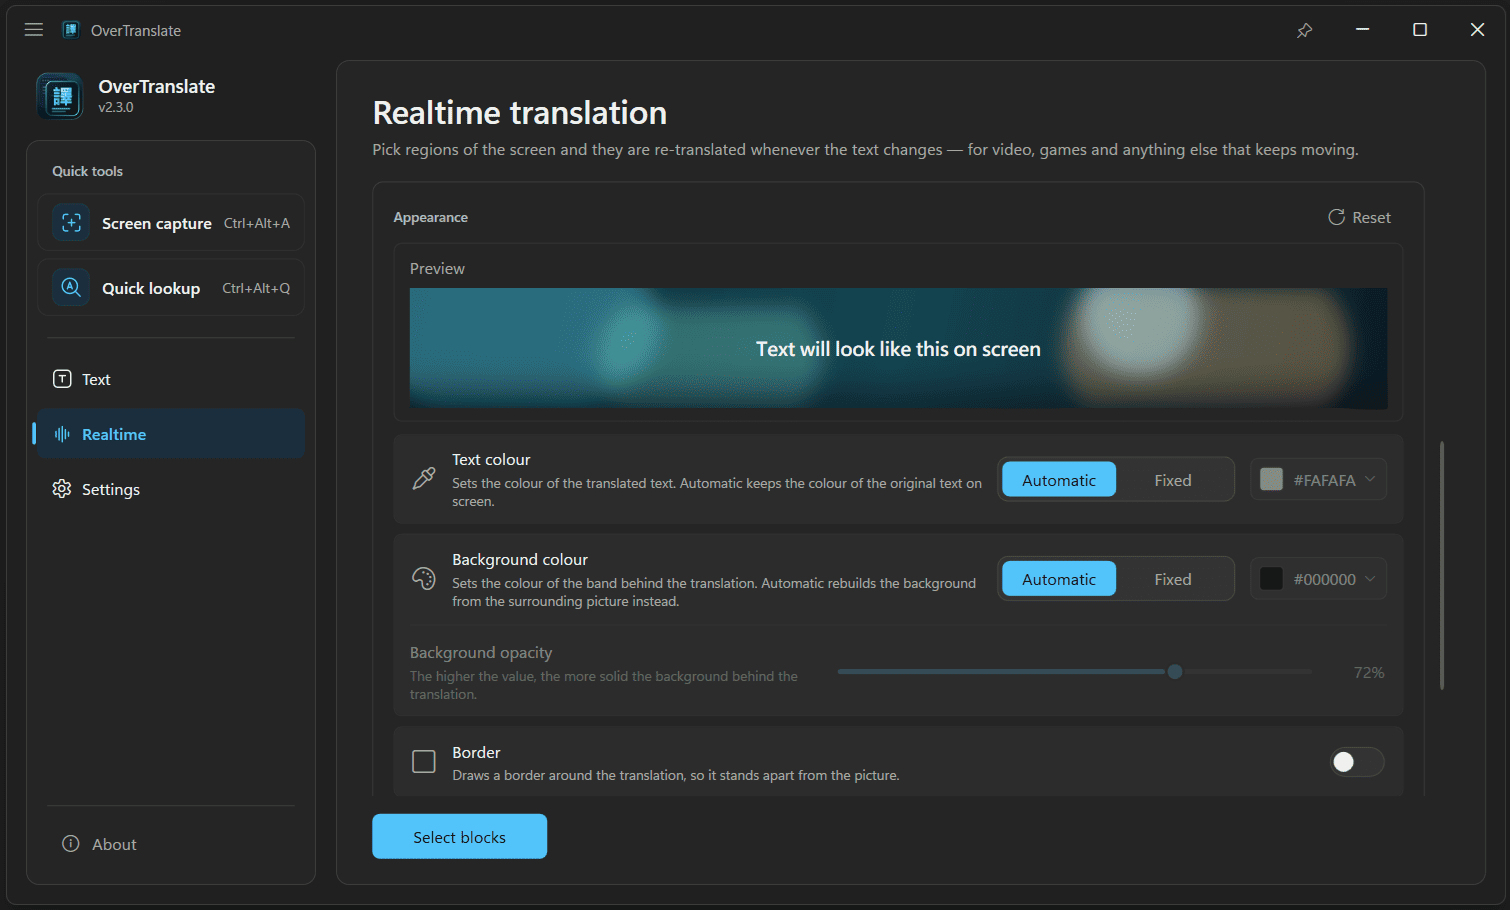Set Text colour to Fixed
Image resolution: width=1510 pixels, height=910 pixels.
pyautogui.click(x=1173, y=480)
